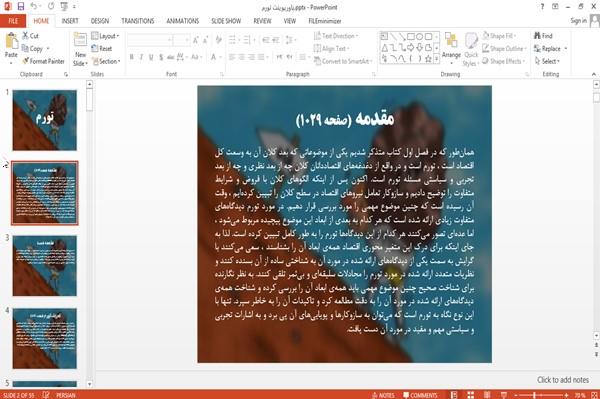Select slide 1 thumbnail titled تورم
Image resolution: width=600 pixels, height=399 pixels.
[x=44, y=120]
